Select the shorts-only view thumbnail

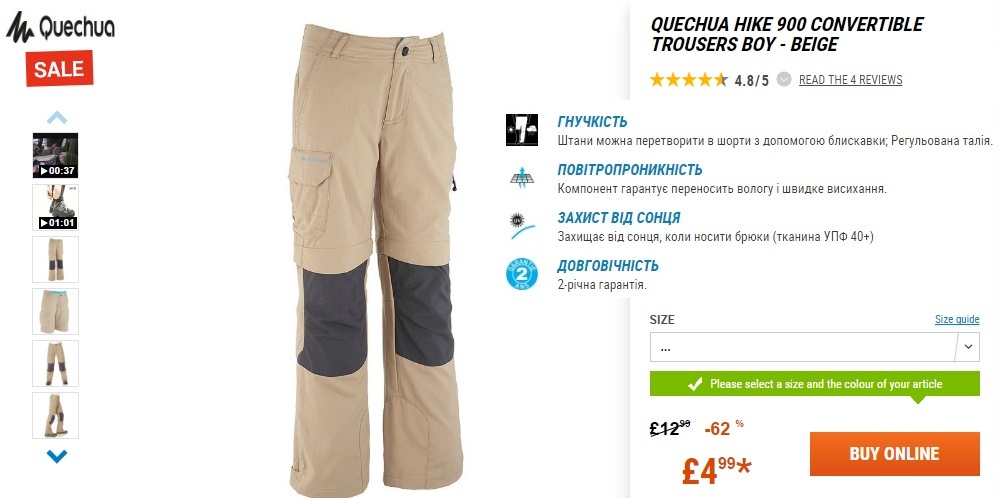point(55,311)
